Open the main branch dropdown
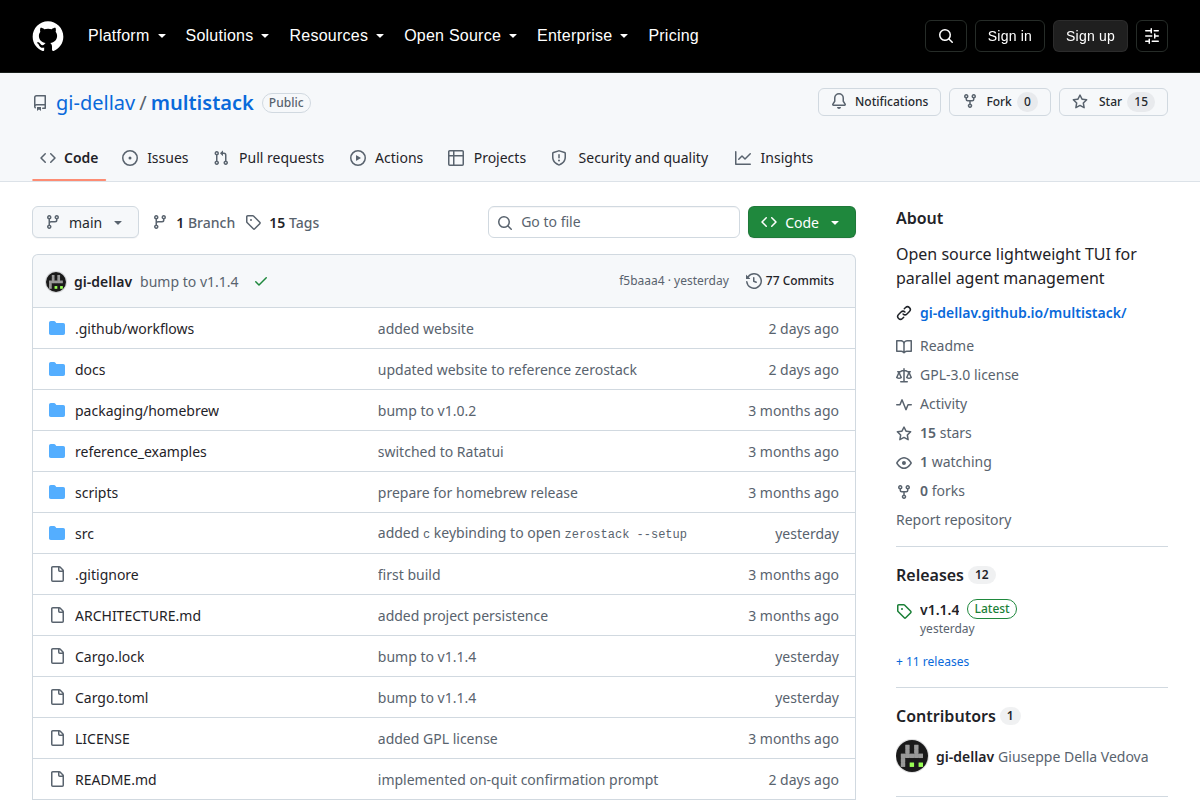The width and height of the screenshot is (1200, 800). 85,222
